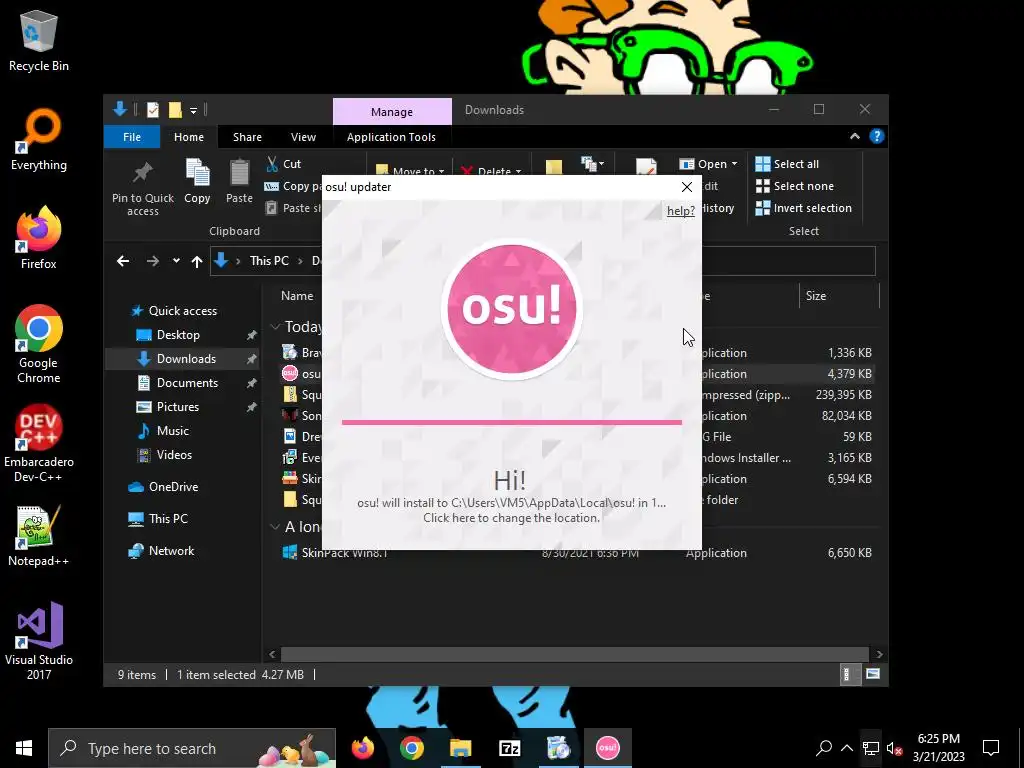Open Google Chrome desktop shortcut
The image size is (1024, 768).
39,344
